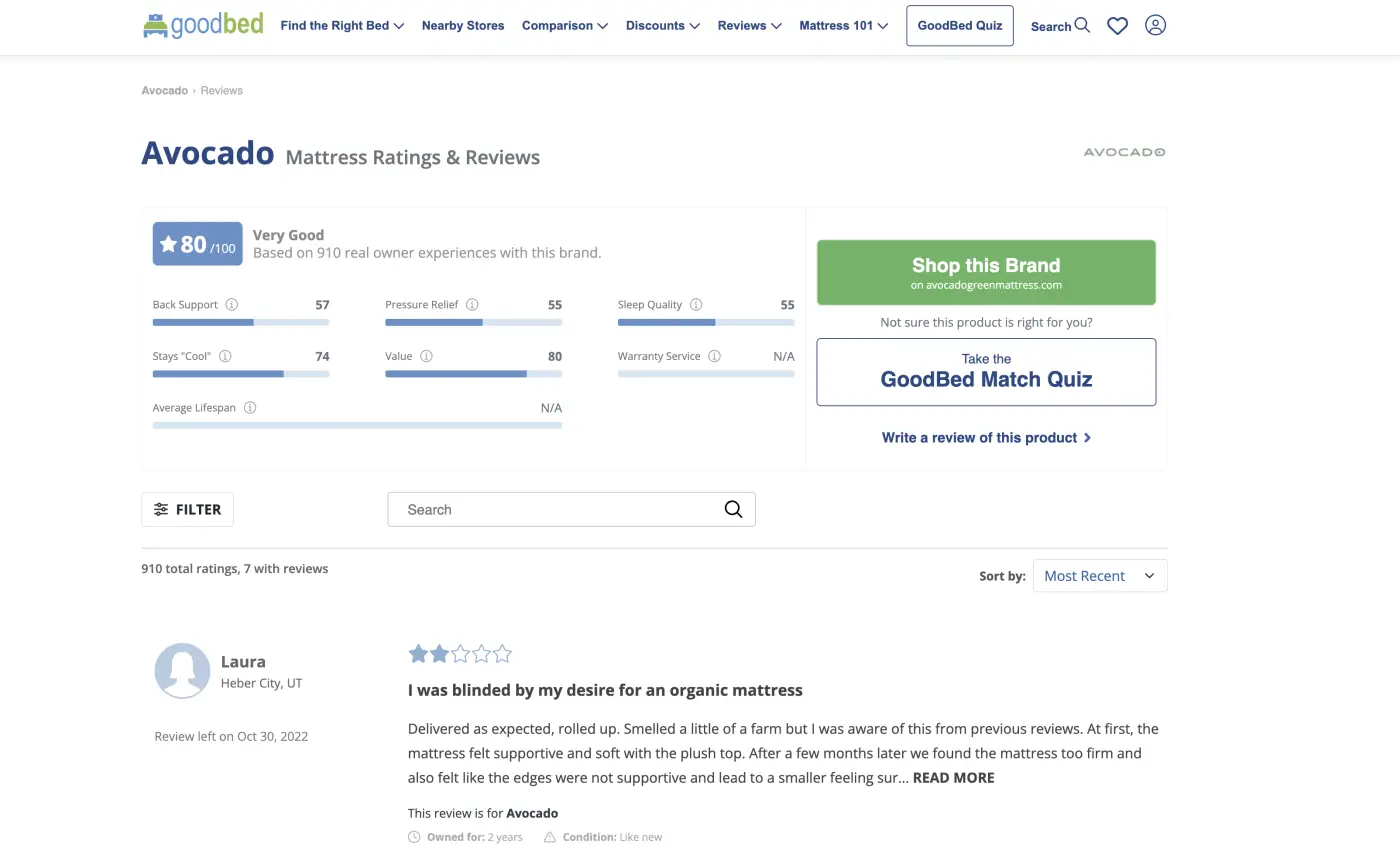Expand the Mattress 101 menu
This screenshot has height=857, width=1400.
pyautogui.click(x=844, y=26)
